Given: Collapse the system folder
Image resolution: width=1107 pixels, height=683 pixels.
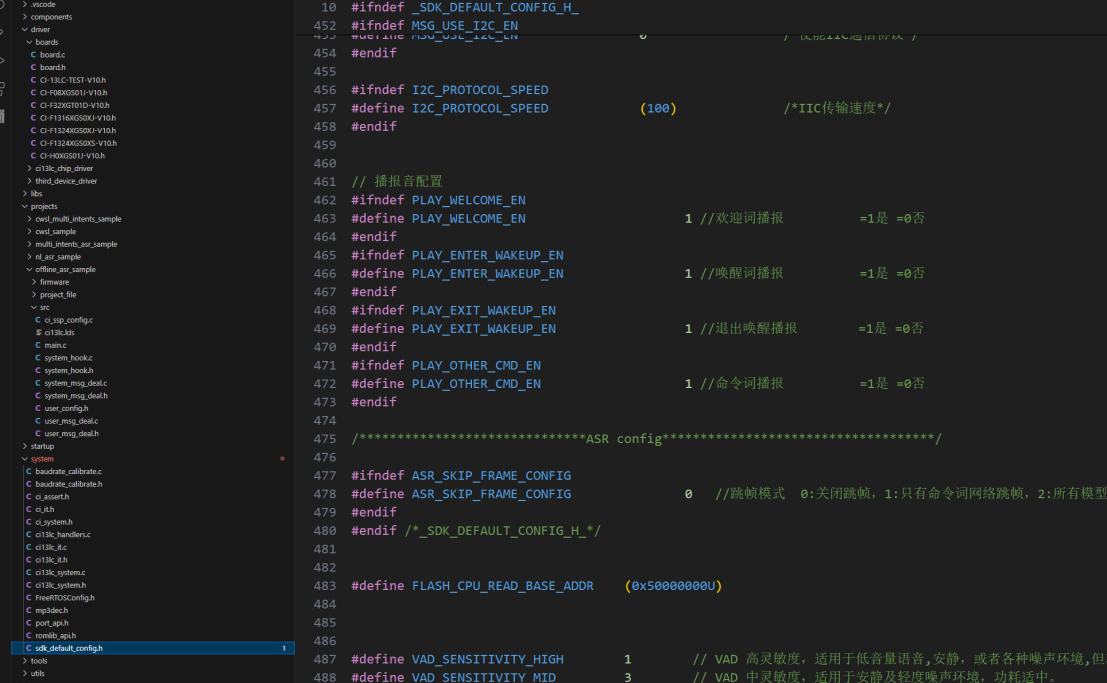Looking at the screenshot, I should [24, 459].
